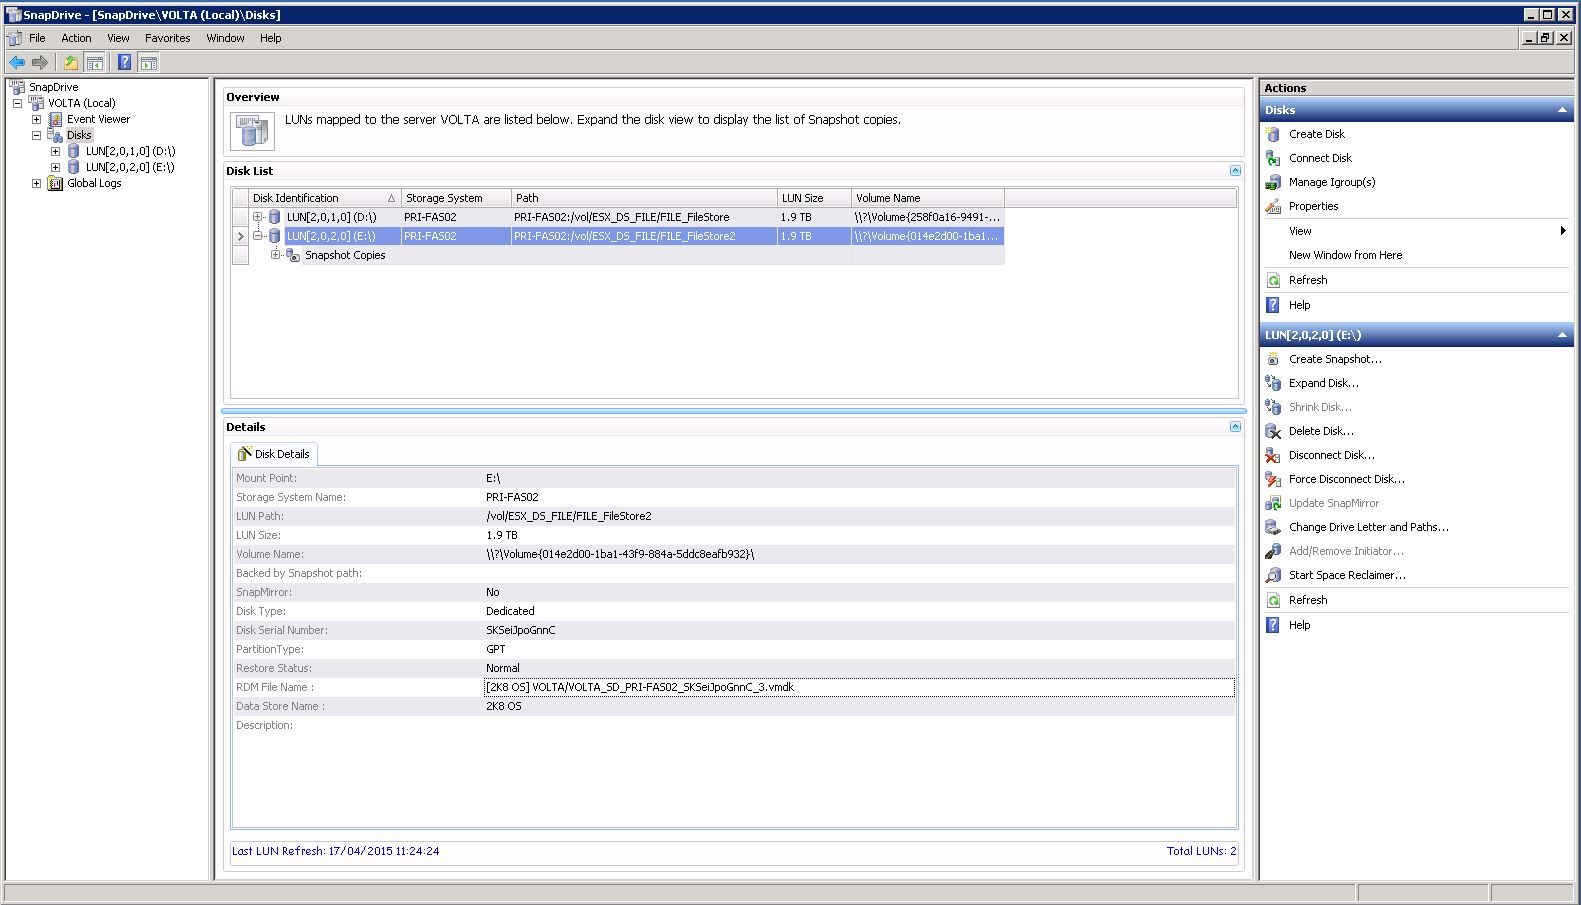Collapse the Disk List section

point(1235,171)
